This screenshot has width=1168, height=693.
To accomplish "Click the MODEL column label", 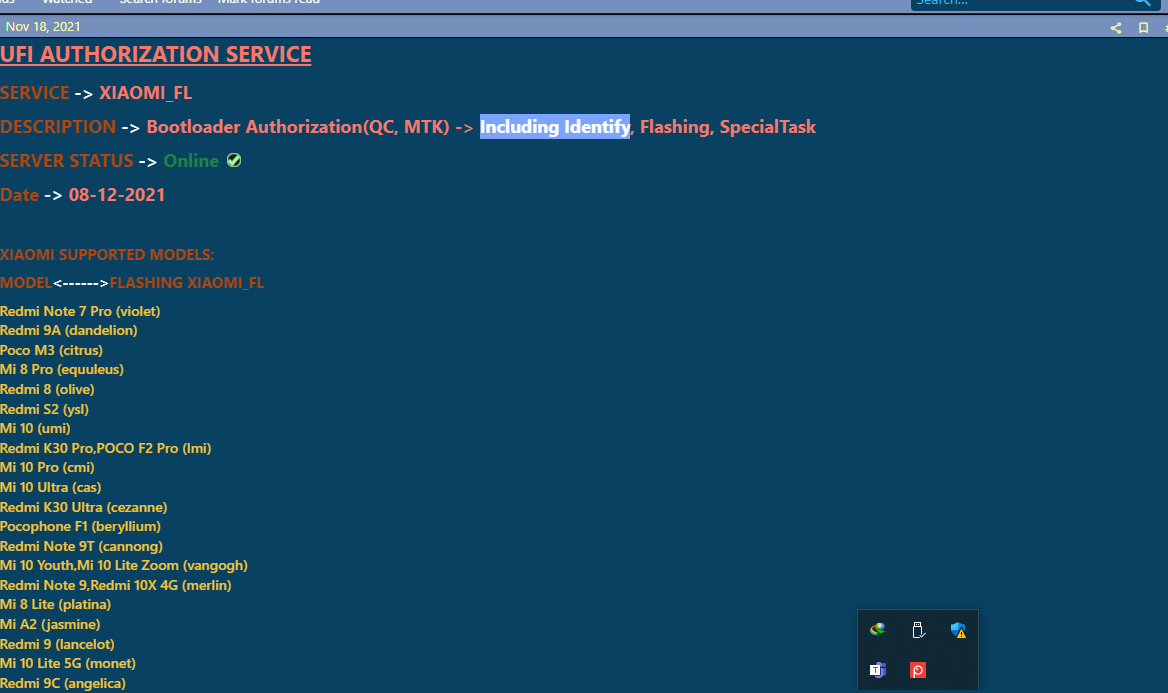I will tap(26, 283).
